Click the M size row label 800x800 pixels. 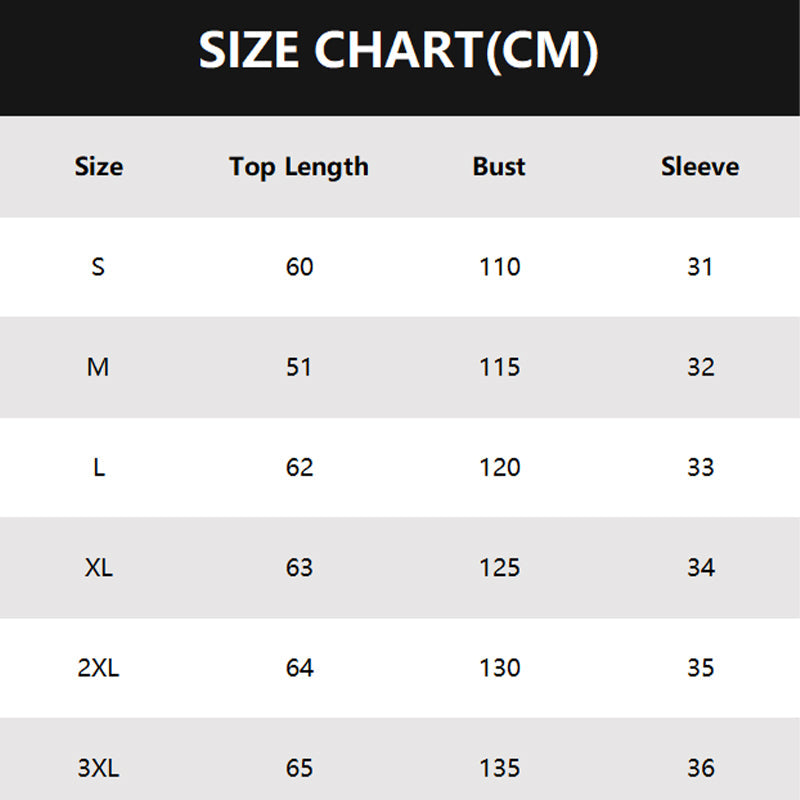(98, 367)
